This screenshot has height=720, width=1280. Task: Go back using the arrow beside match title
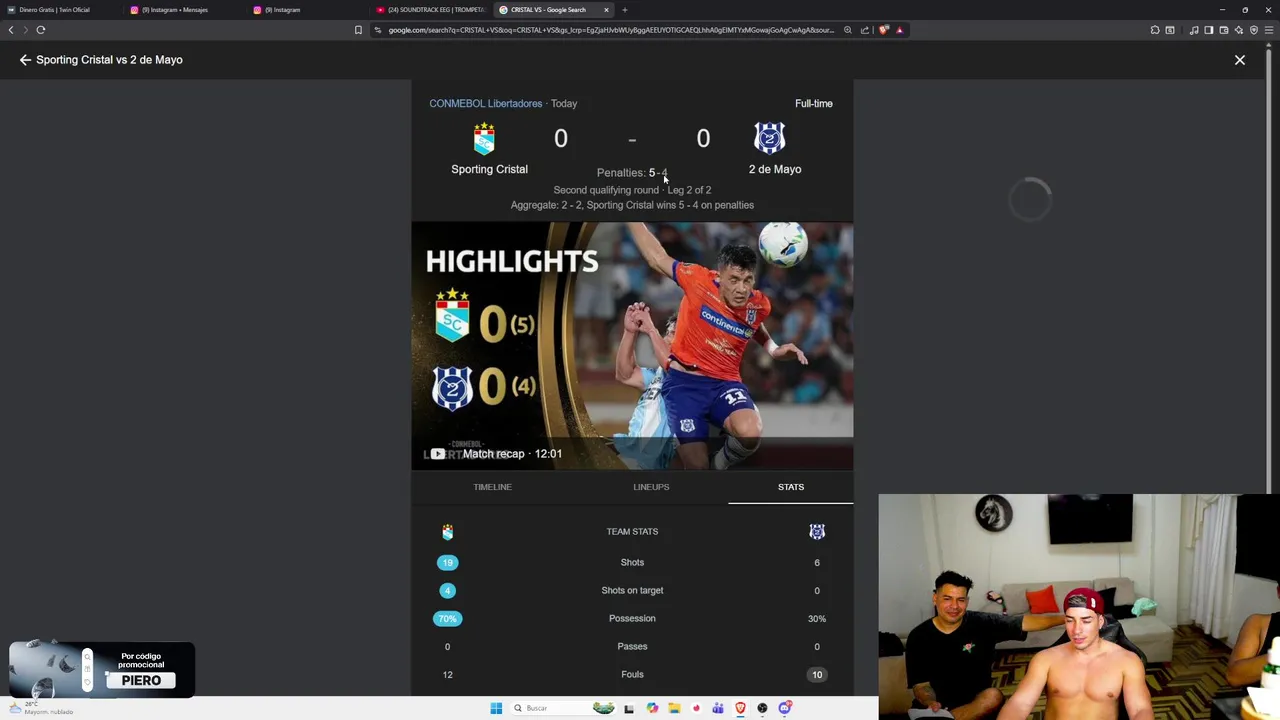click(x=25, y=60)
